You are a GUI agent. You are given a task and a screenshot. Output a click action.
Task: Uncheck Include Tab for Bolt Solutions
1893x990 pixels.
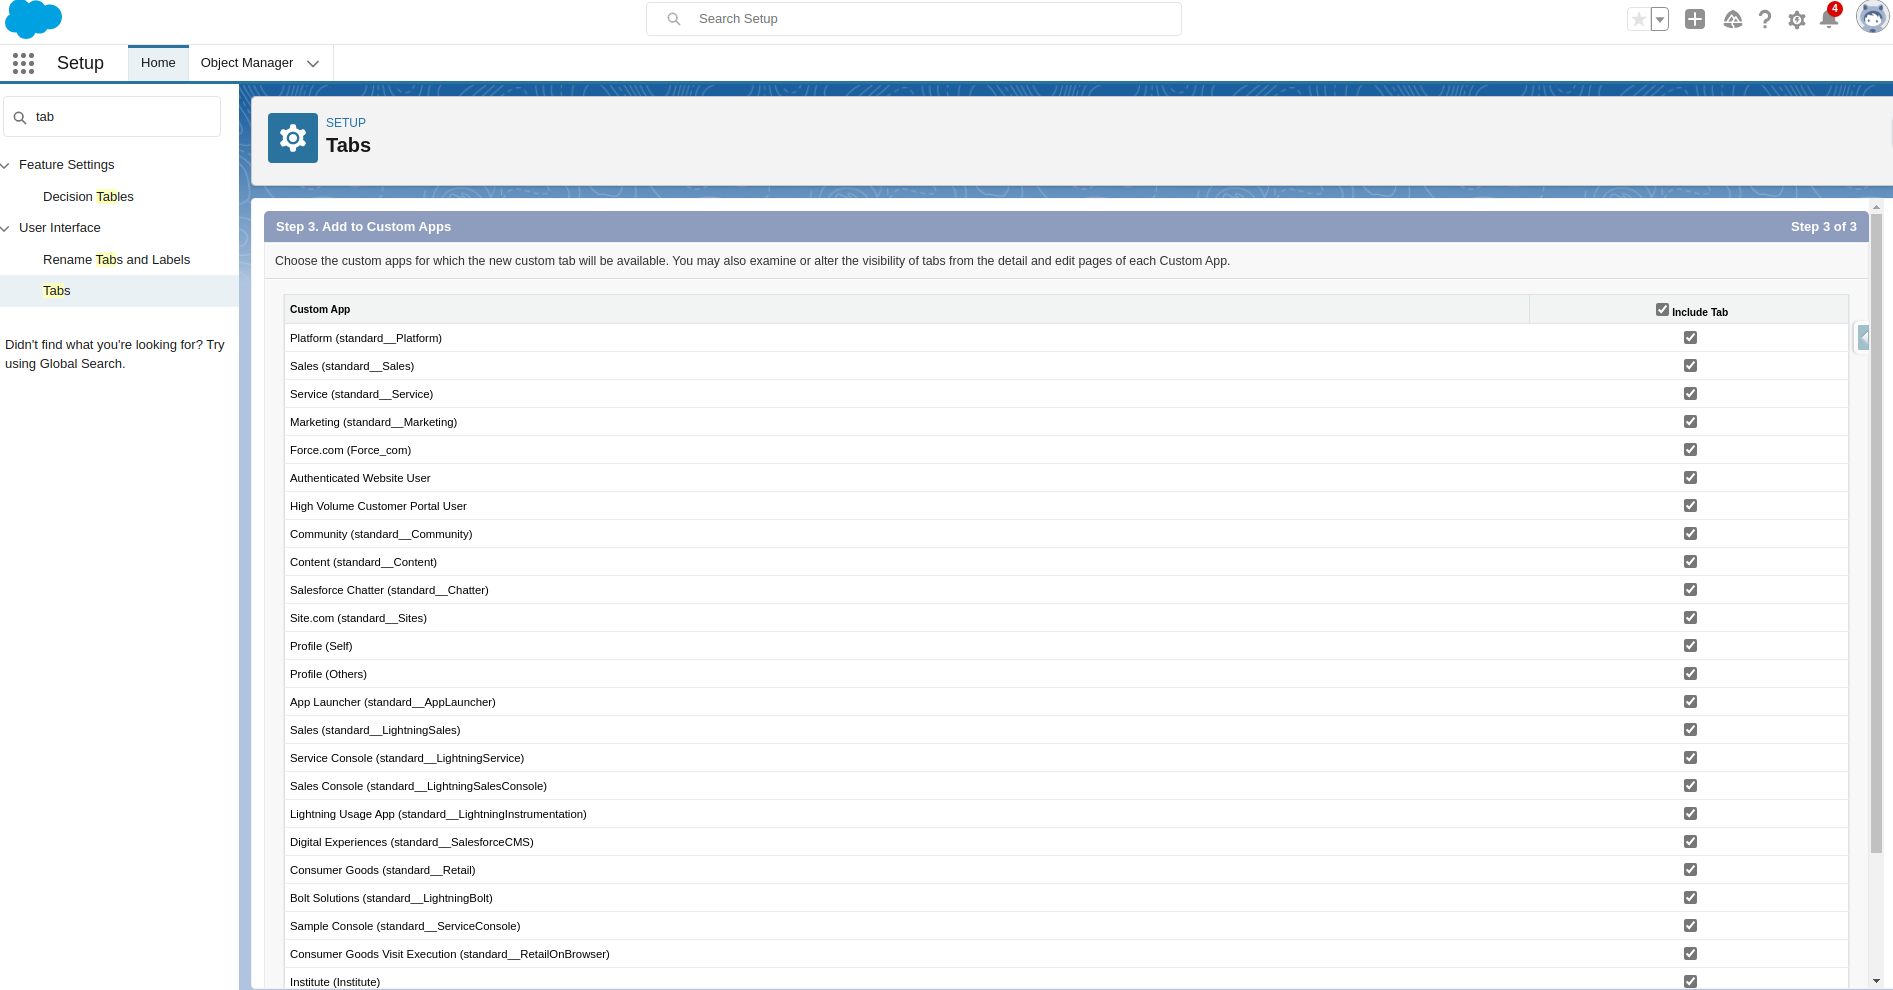click(1690, 898)
